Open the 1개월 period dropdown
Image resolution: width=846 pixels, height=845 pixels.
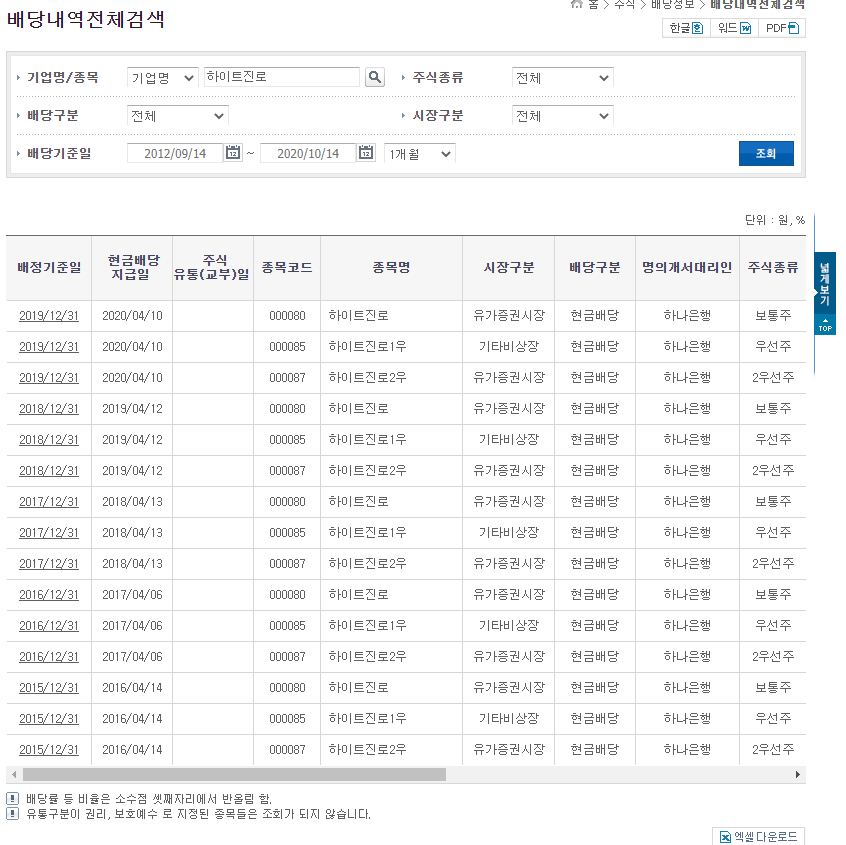tap(420, 154)
